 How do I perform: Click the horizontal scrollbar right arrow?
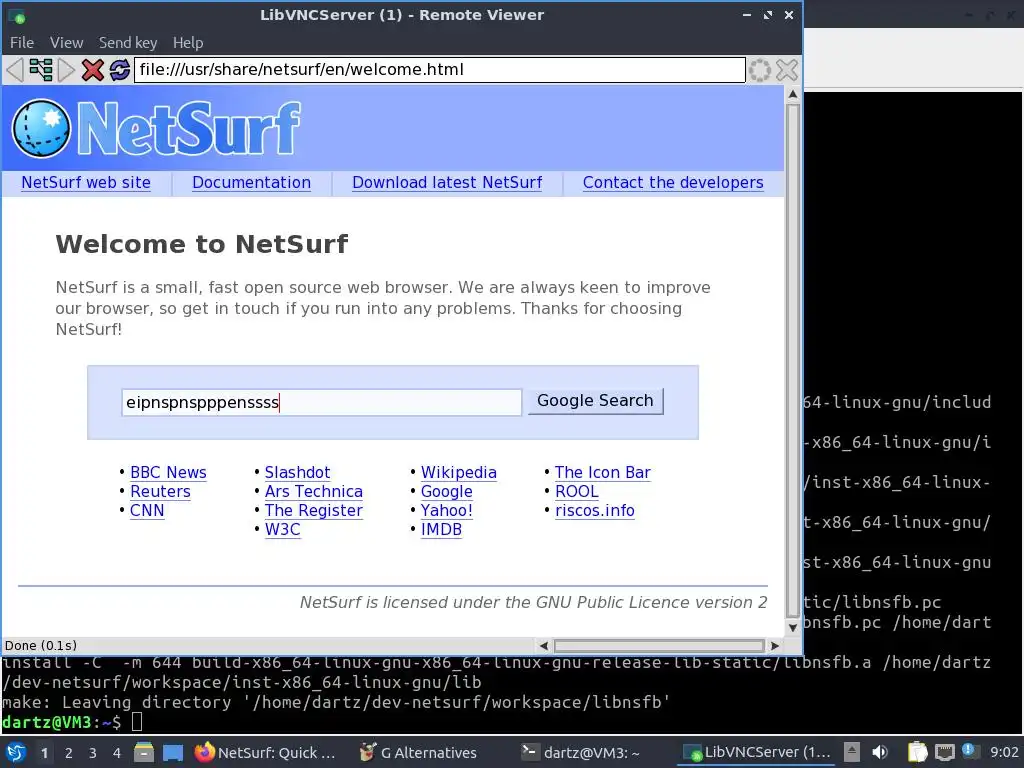coord(775,646)
